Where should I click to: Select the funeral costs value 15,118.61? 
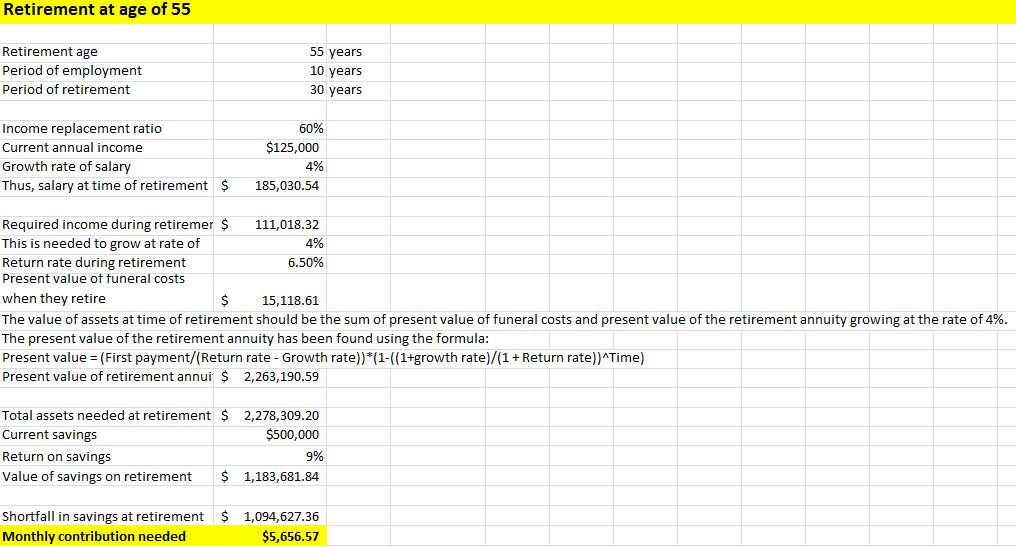tap(290, 300)
